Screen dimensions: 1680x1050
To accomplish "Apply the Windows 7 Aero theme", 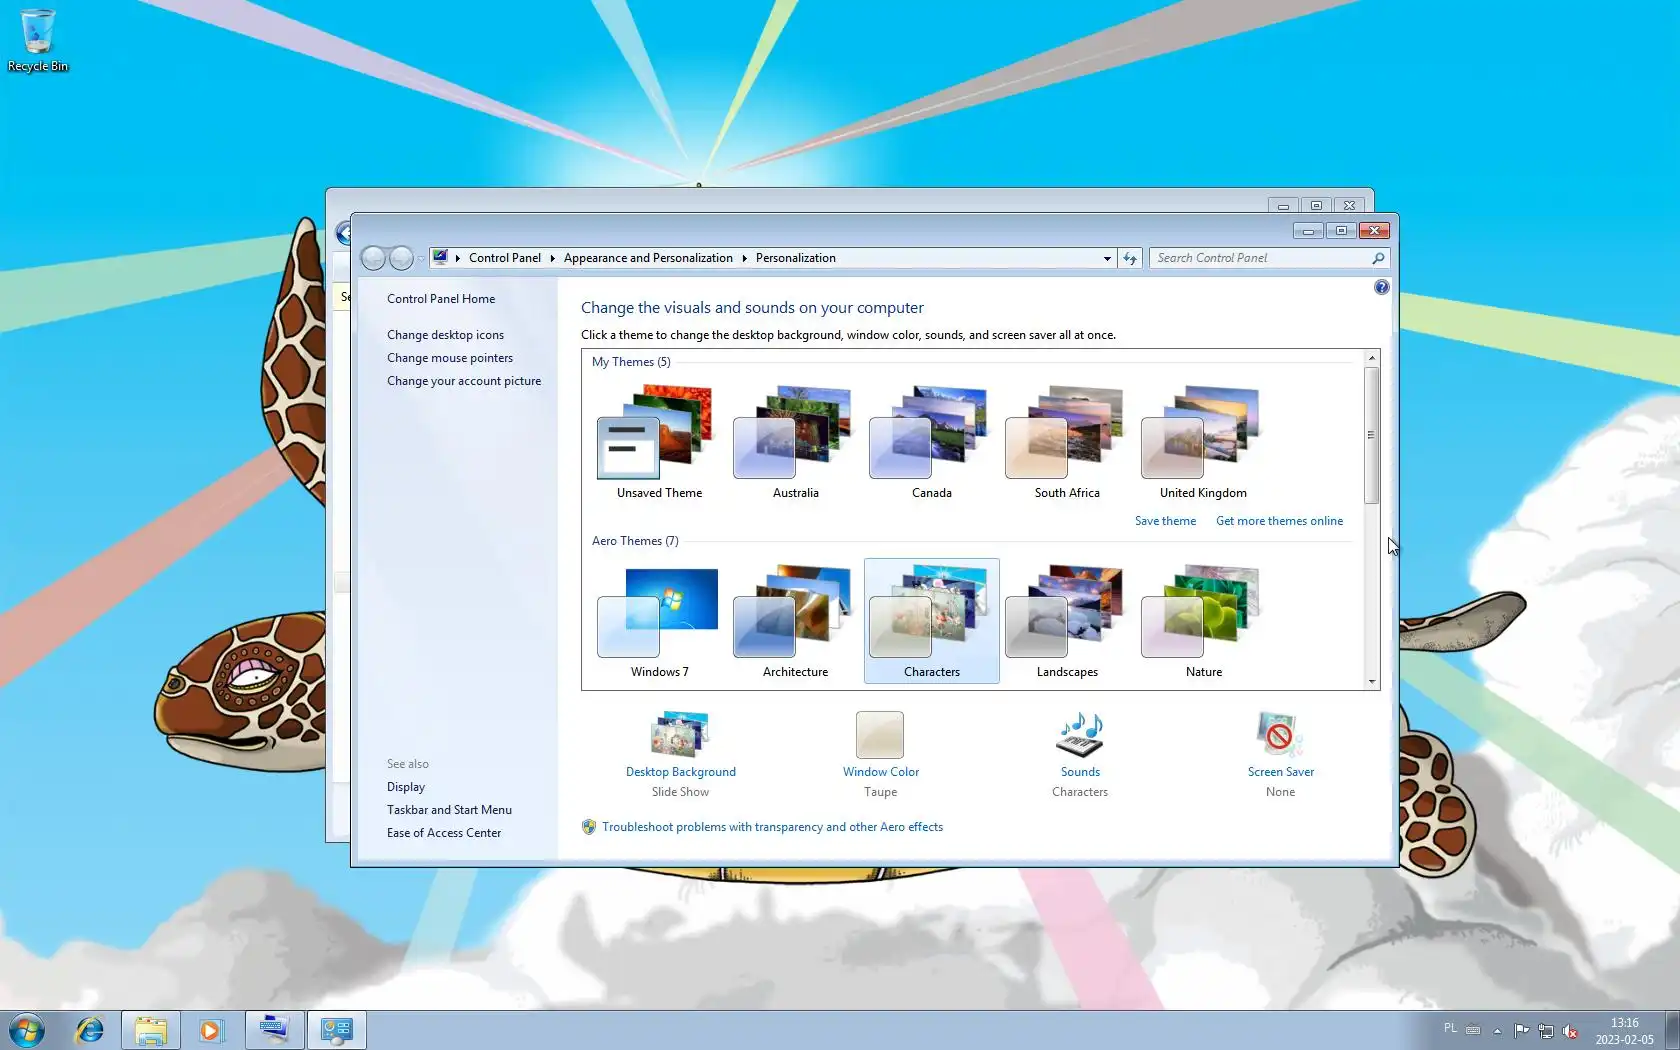I will coord(659,621).
